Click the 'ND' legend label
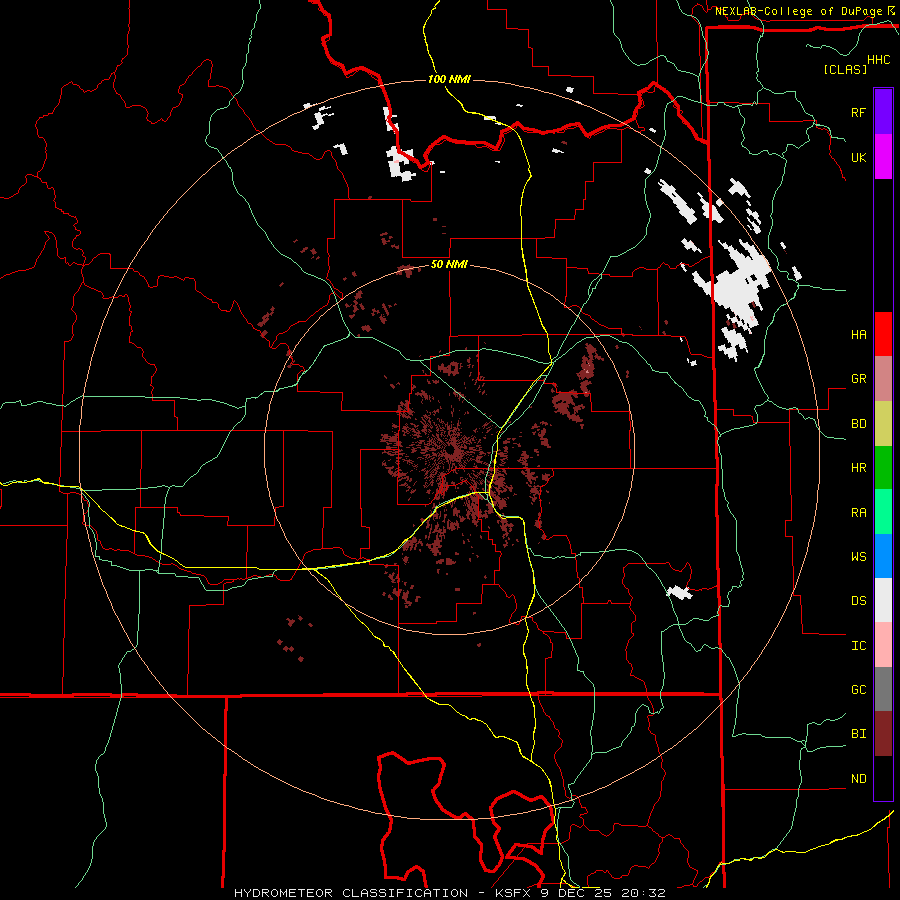The width and height of the screenshot is (900, 900). coord(858,779)
